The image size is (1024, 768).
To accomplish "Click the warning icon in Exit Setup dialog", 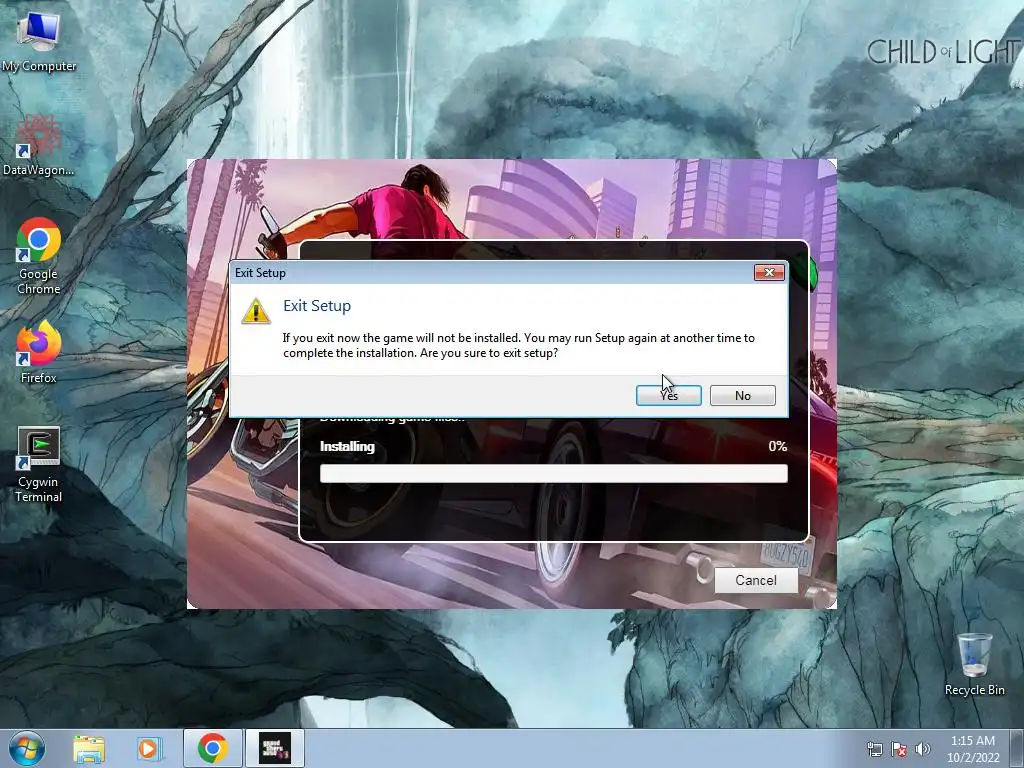I will point(255,311).
